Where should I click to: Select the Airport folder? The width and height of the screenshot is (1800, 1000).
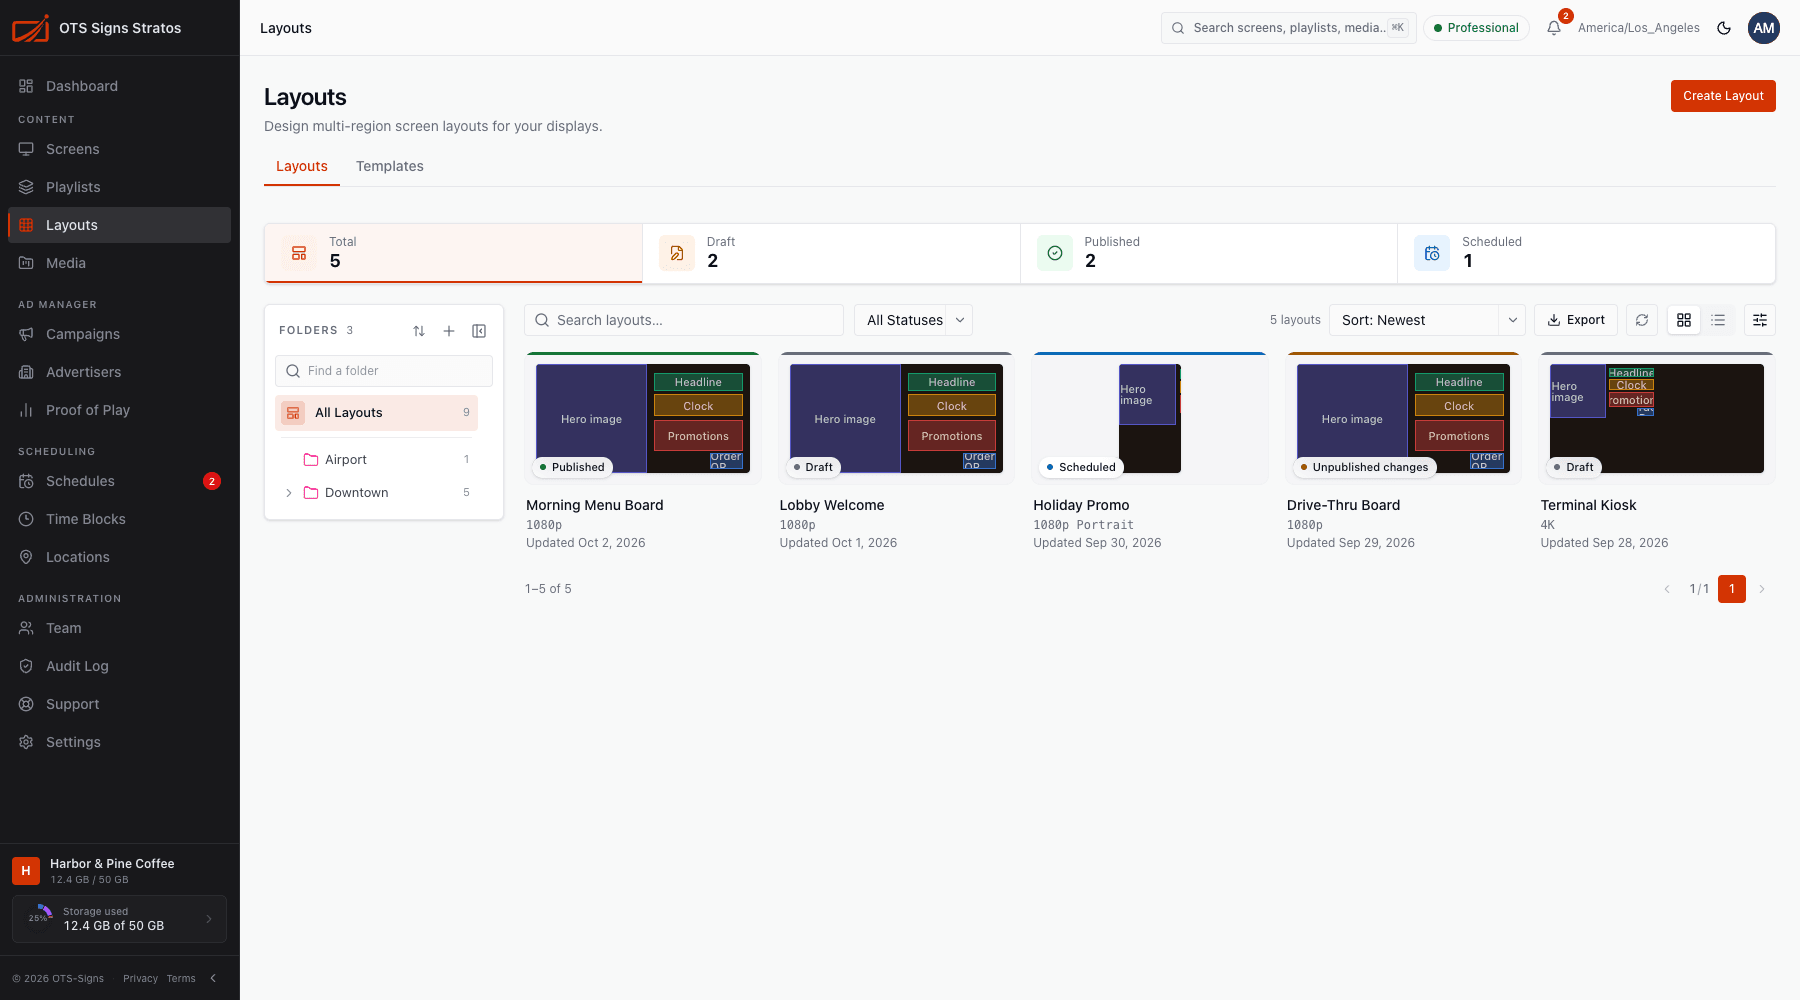point(376,460)
